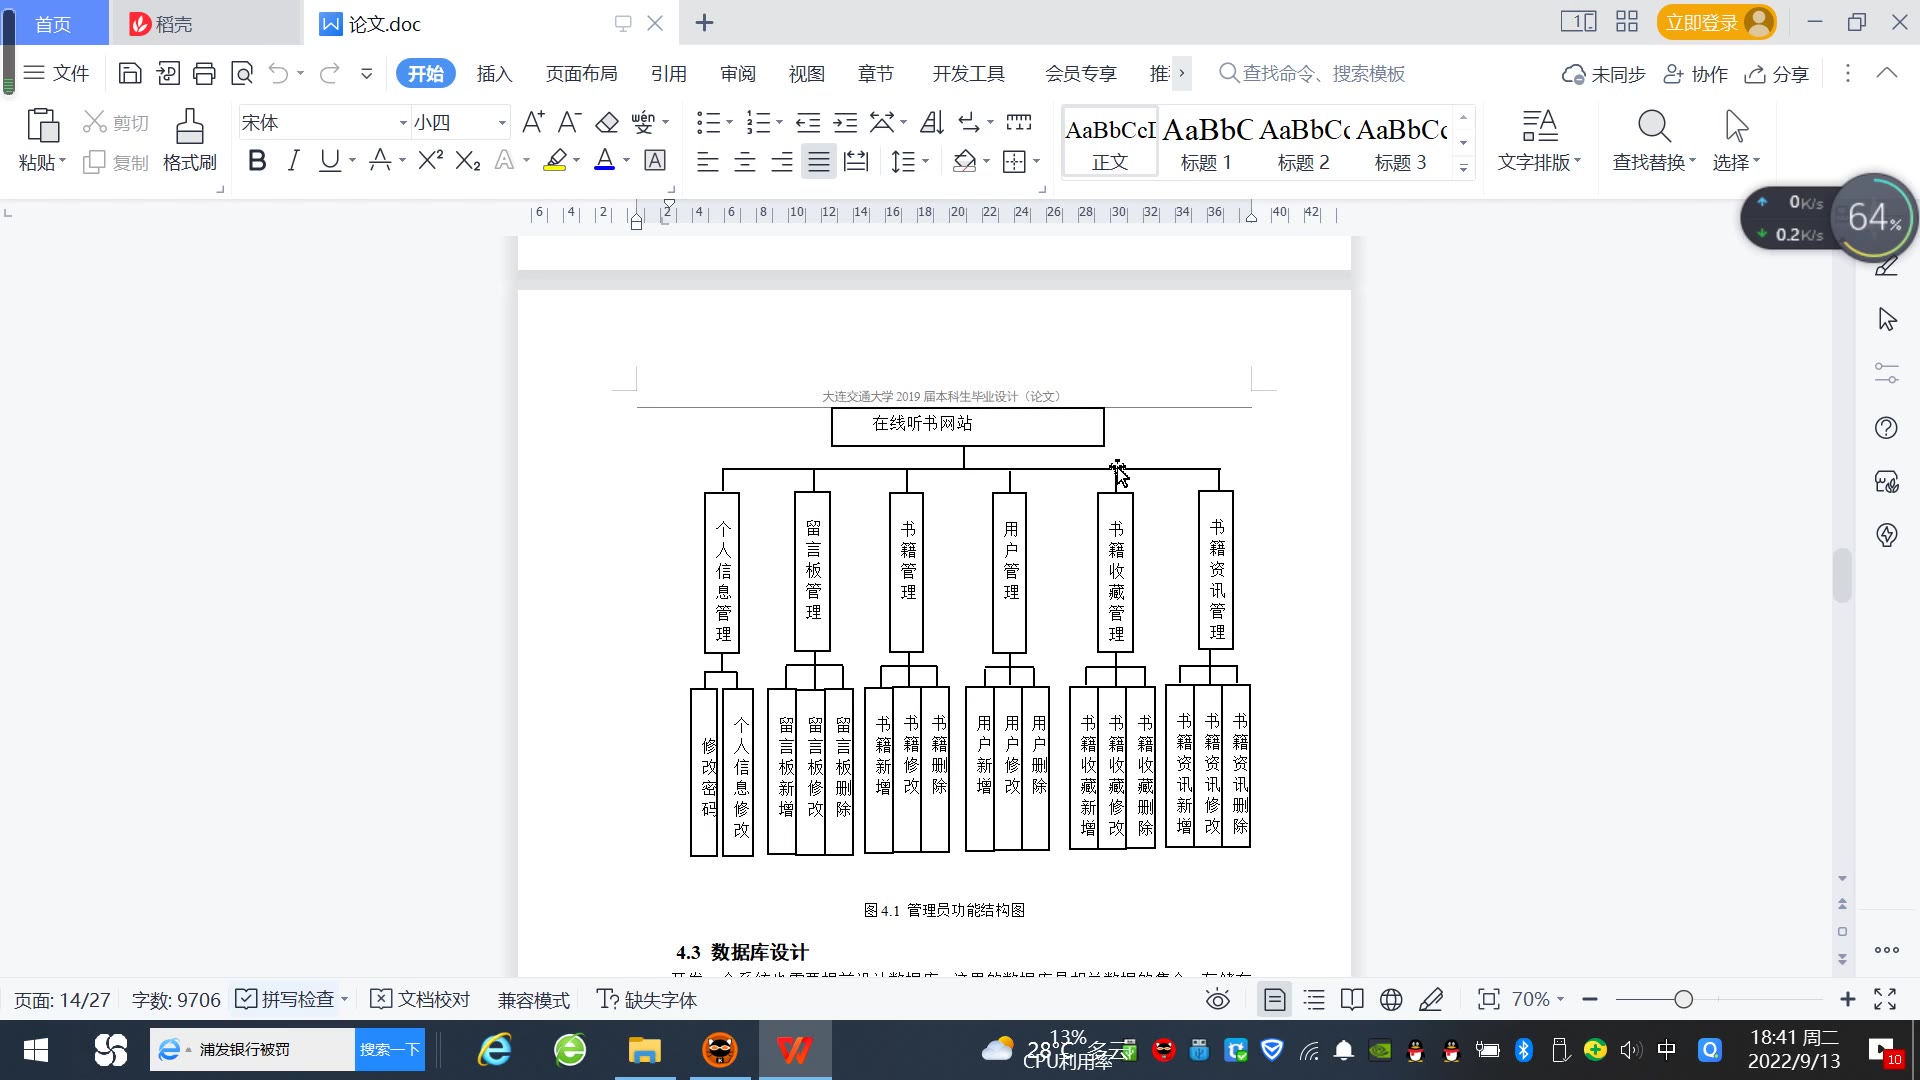Screen dimensions: 1920x1080
Task: Enter full screen mode icon
Action: tap(1885, 999)
